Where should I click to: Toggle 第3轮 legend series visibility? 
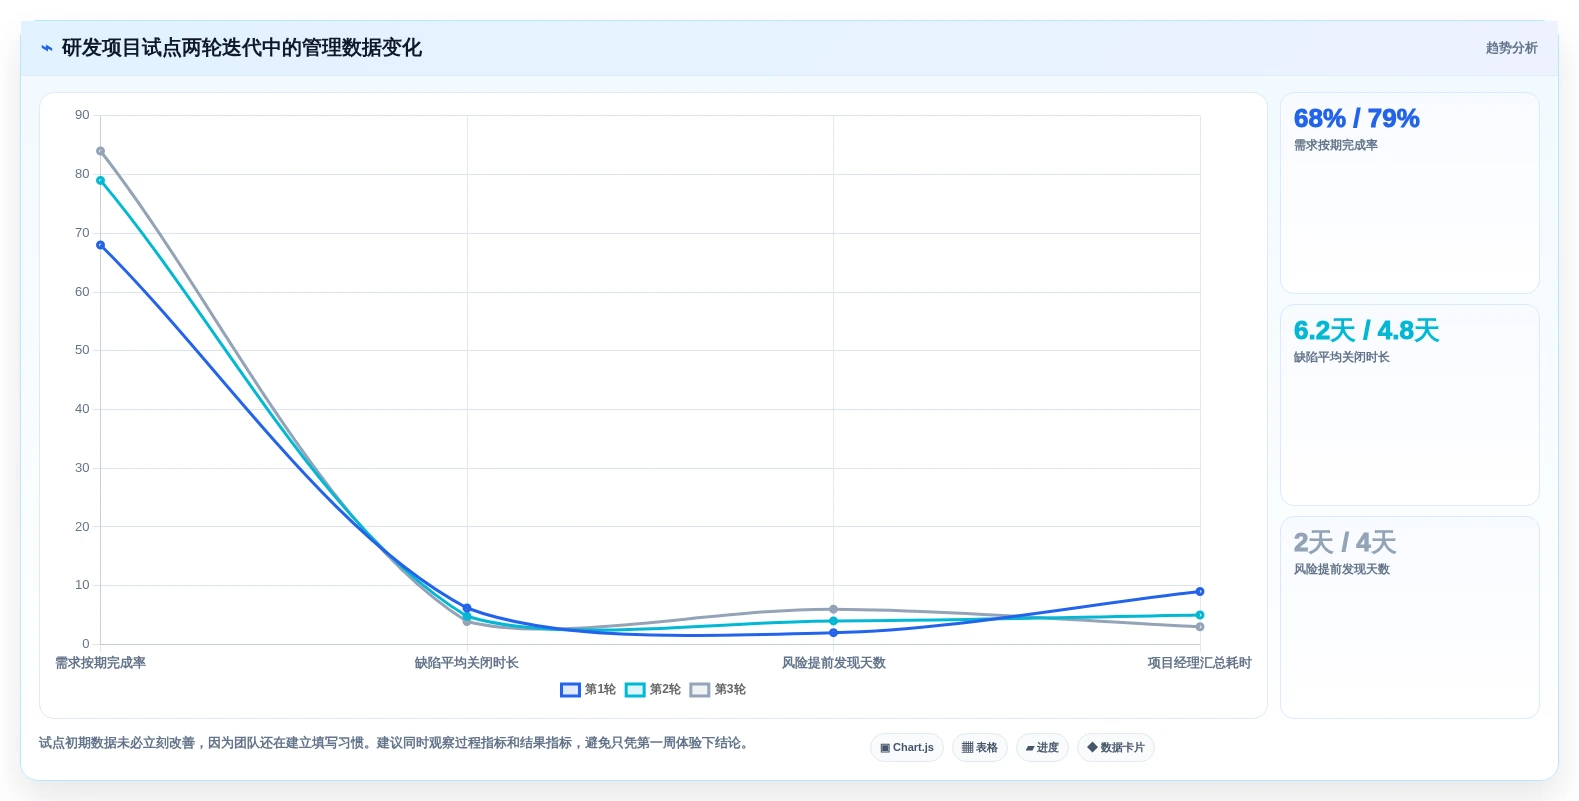(718, 690)
